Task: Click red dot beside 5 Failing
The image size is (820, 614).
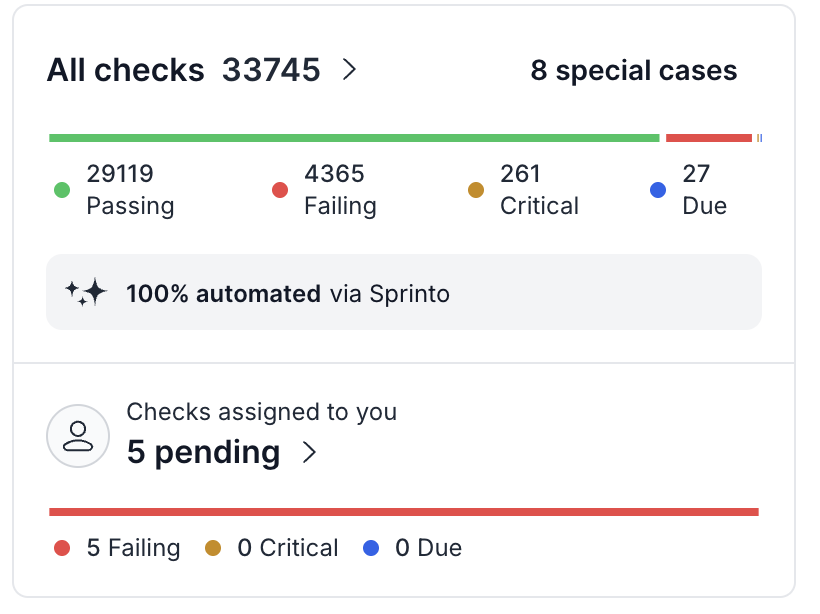Action: point(62,548)
